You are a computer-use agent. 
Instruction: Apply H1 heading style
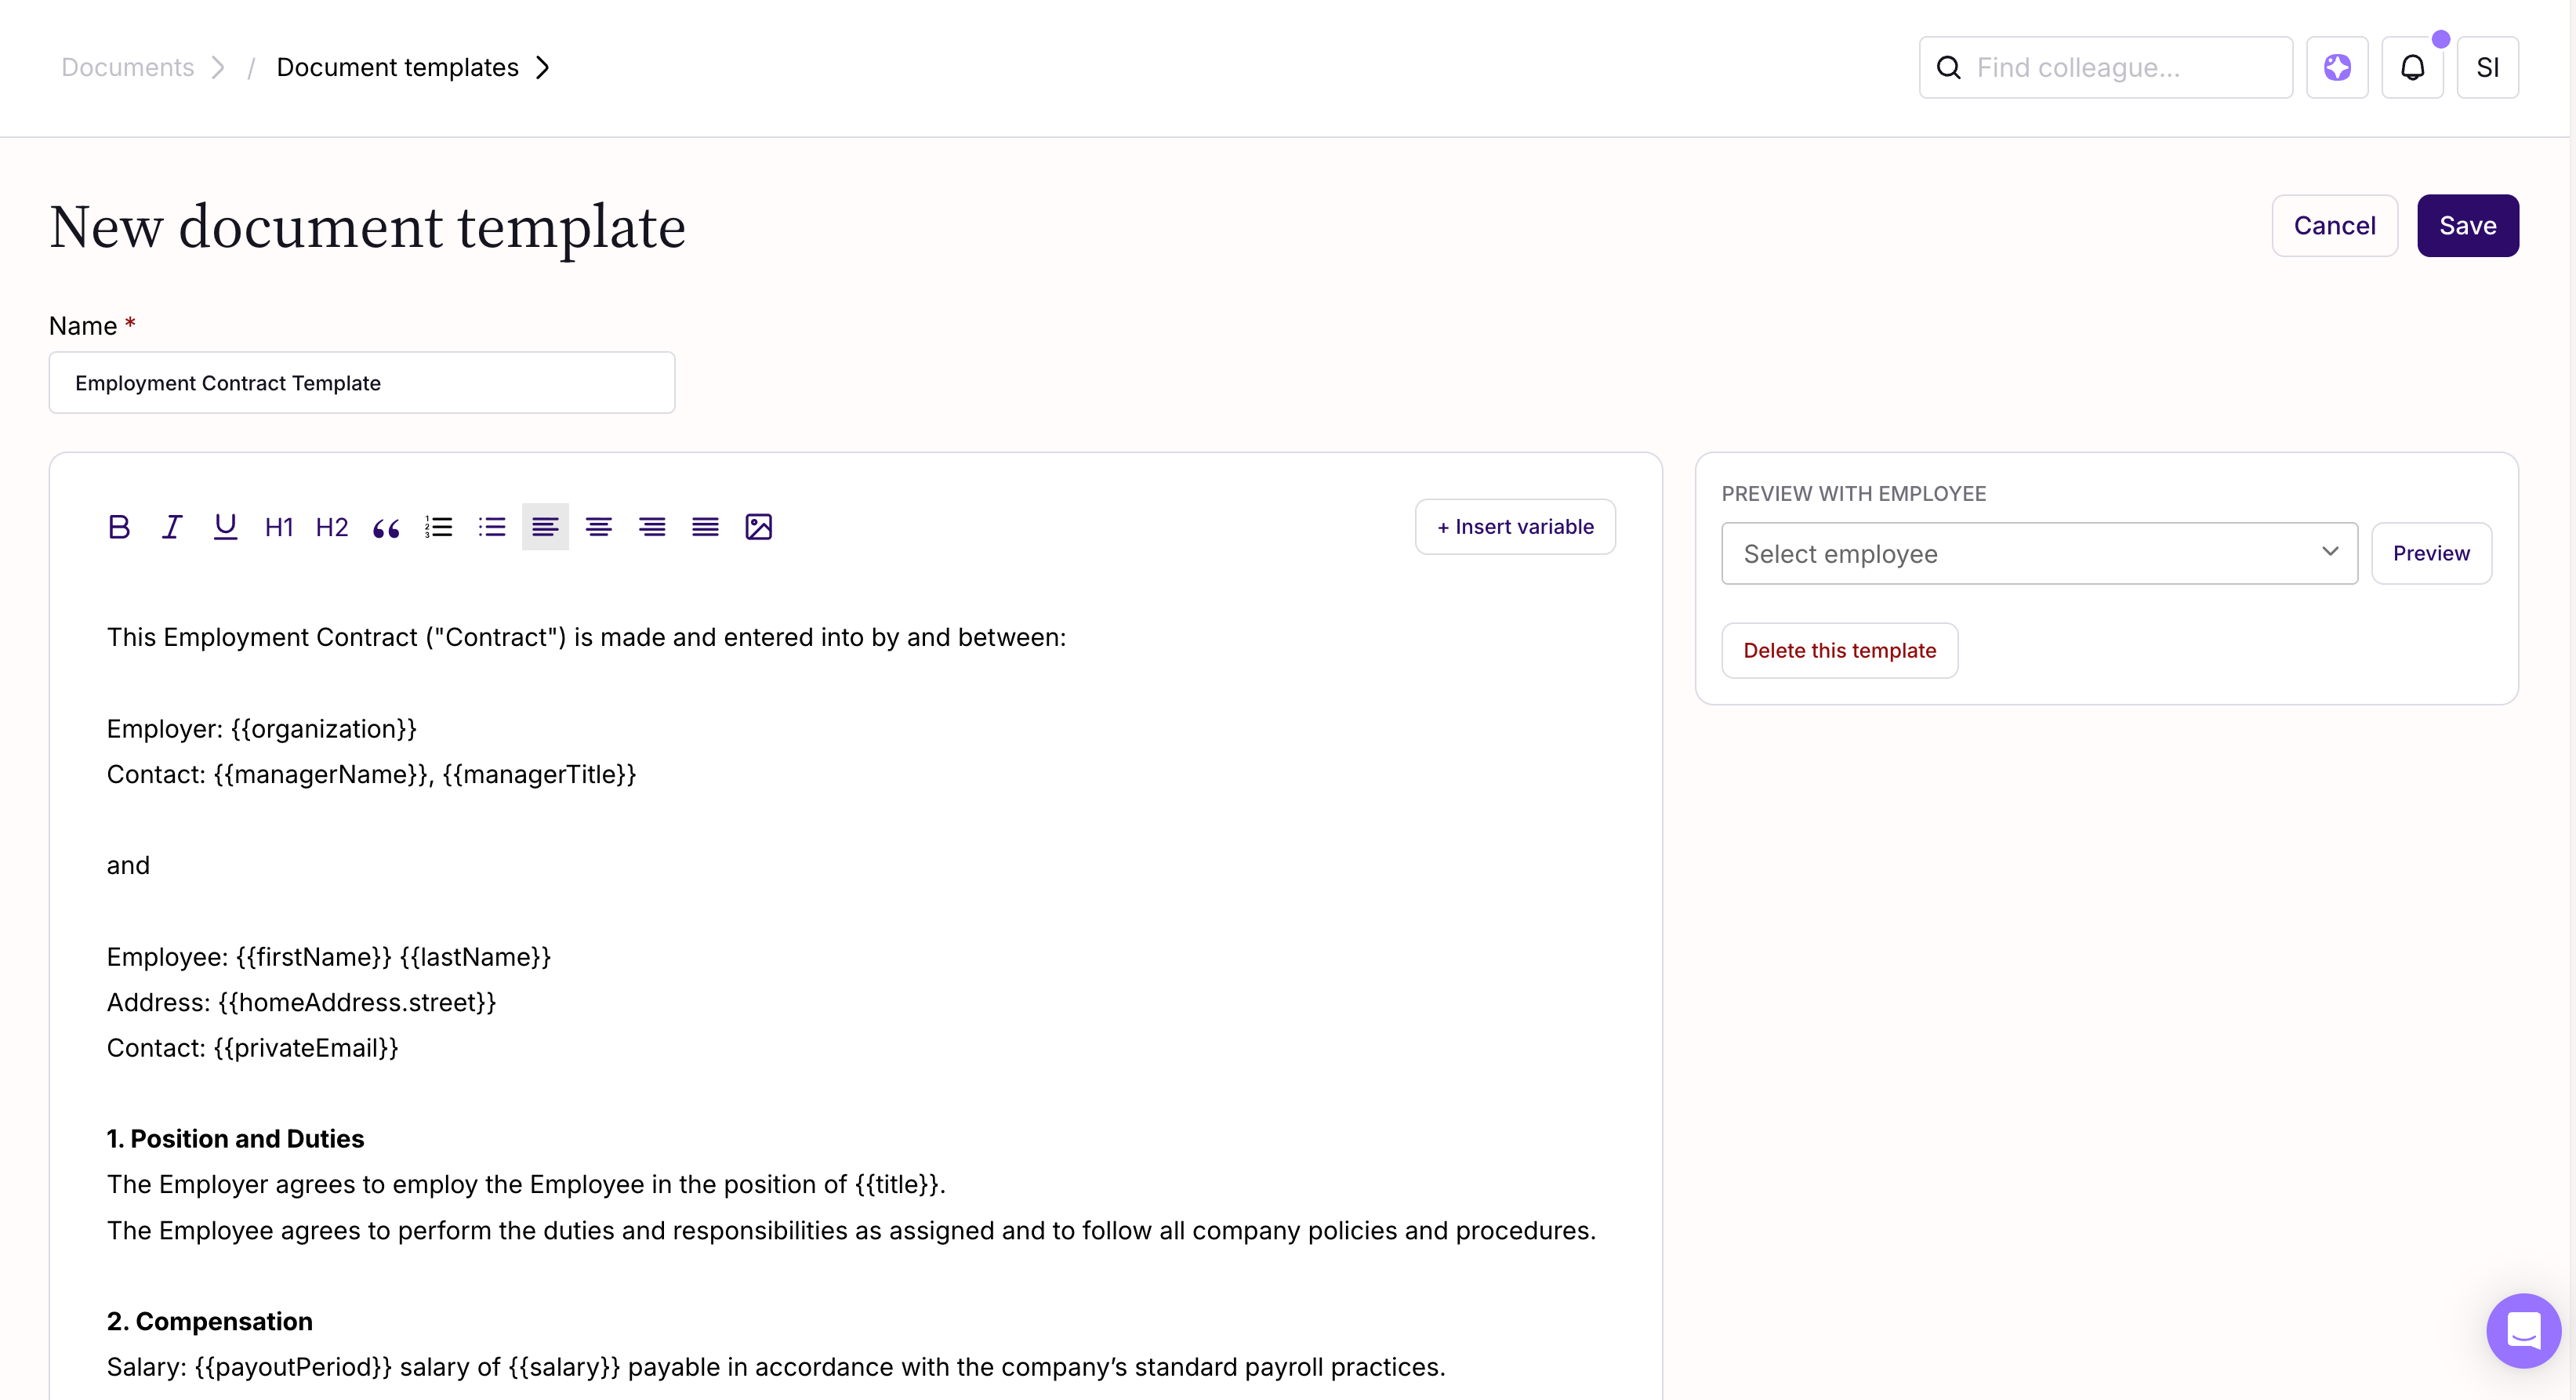point(279,527)
